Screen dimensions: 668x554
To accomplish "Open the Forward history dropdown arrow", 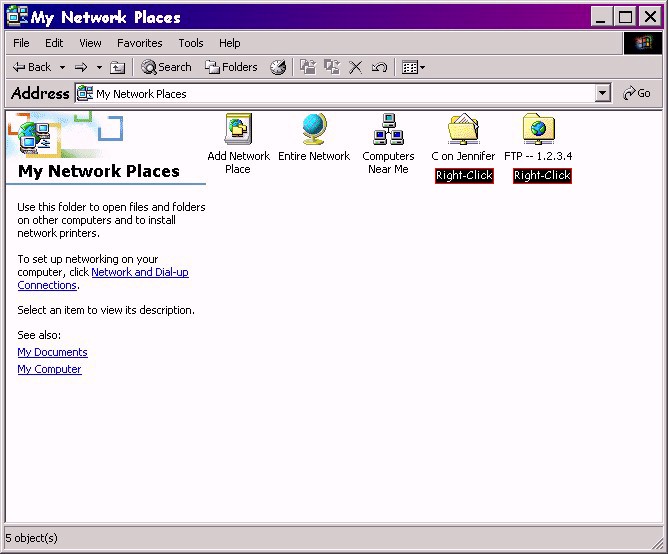I will pos(99,67).
